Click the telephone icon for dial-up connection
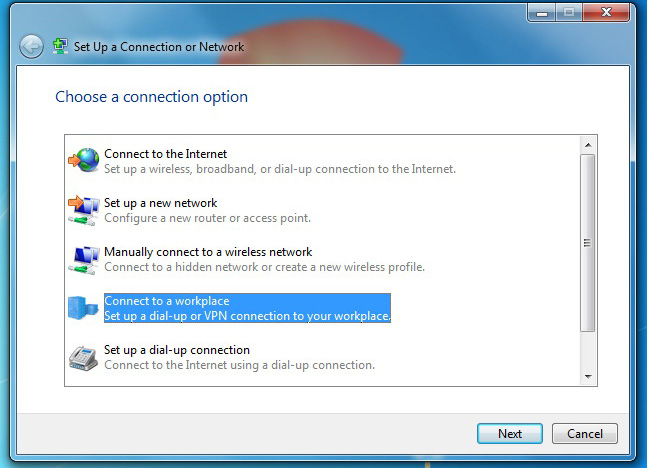648x468 pixels. coord(83,358)
